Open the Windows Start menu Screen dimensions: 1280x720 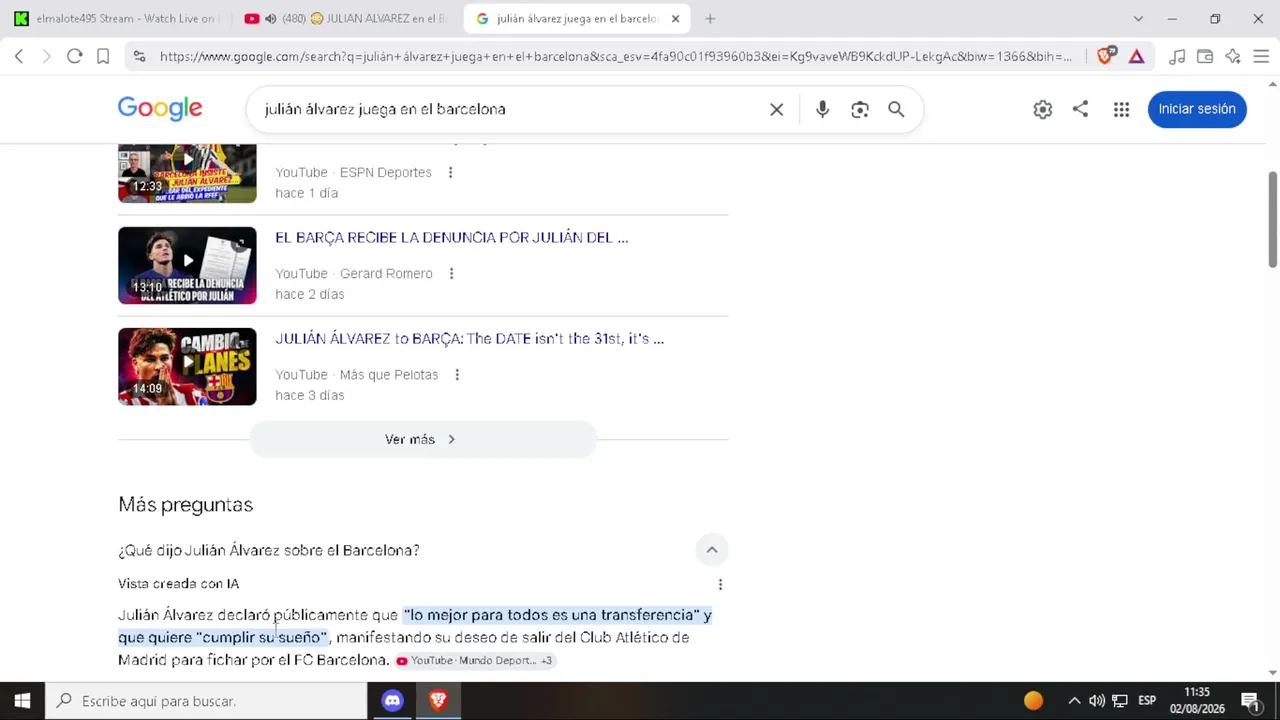(x=22, y=701)
